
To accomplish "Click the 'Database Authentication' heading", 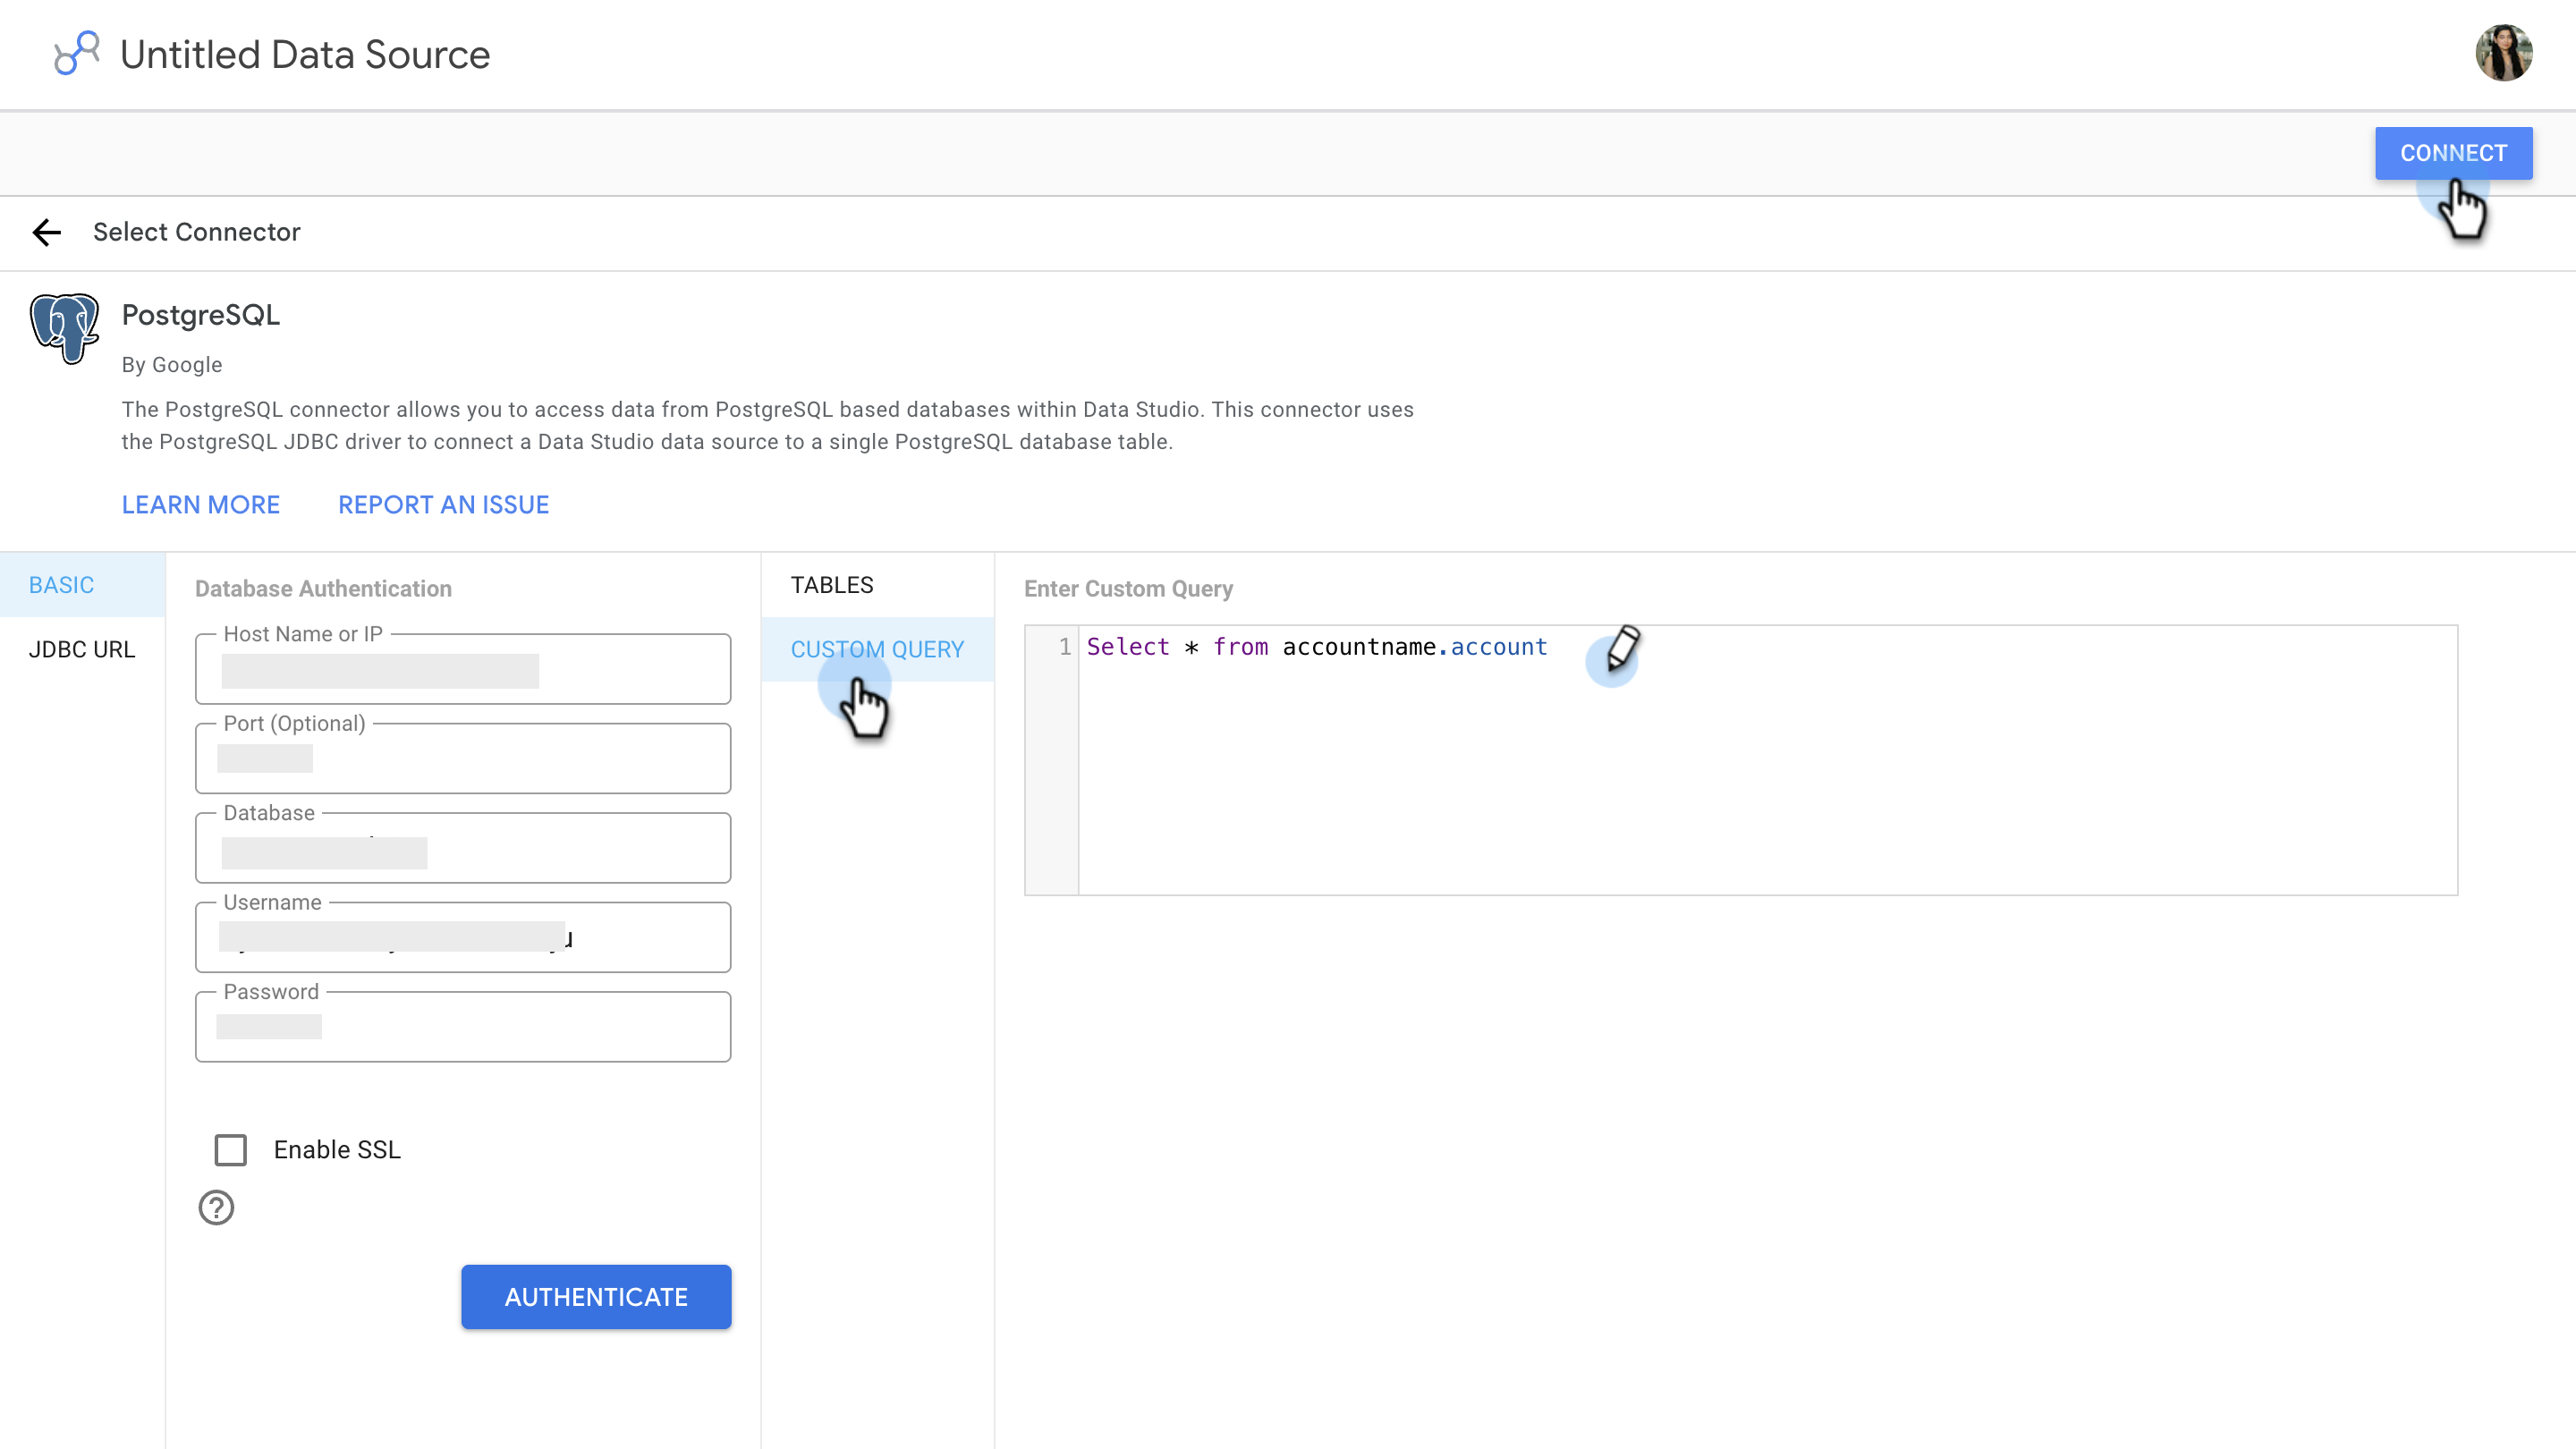I will (323, 589).
